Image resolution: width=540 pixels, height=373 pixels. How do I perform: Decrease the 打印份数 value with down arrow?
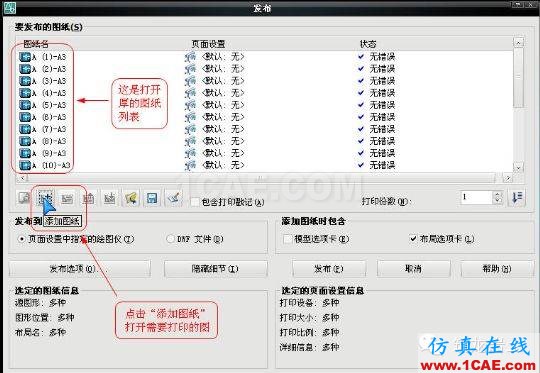tap(497, 201)
